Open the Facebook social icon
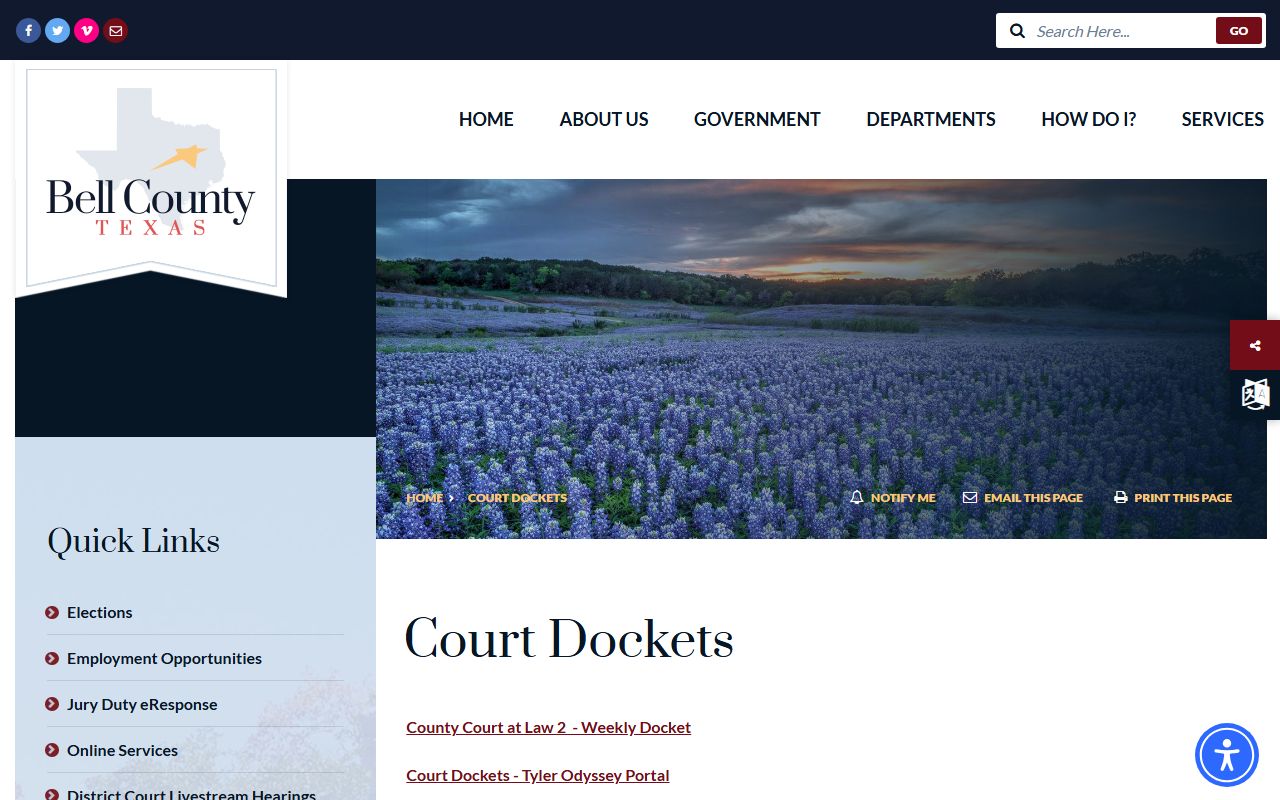 (28, 31)
